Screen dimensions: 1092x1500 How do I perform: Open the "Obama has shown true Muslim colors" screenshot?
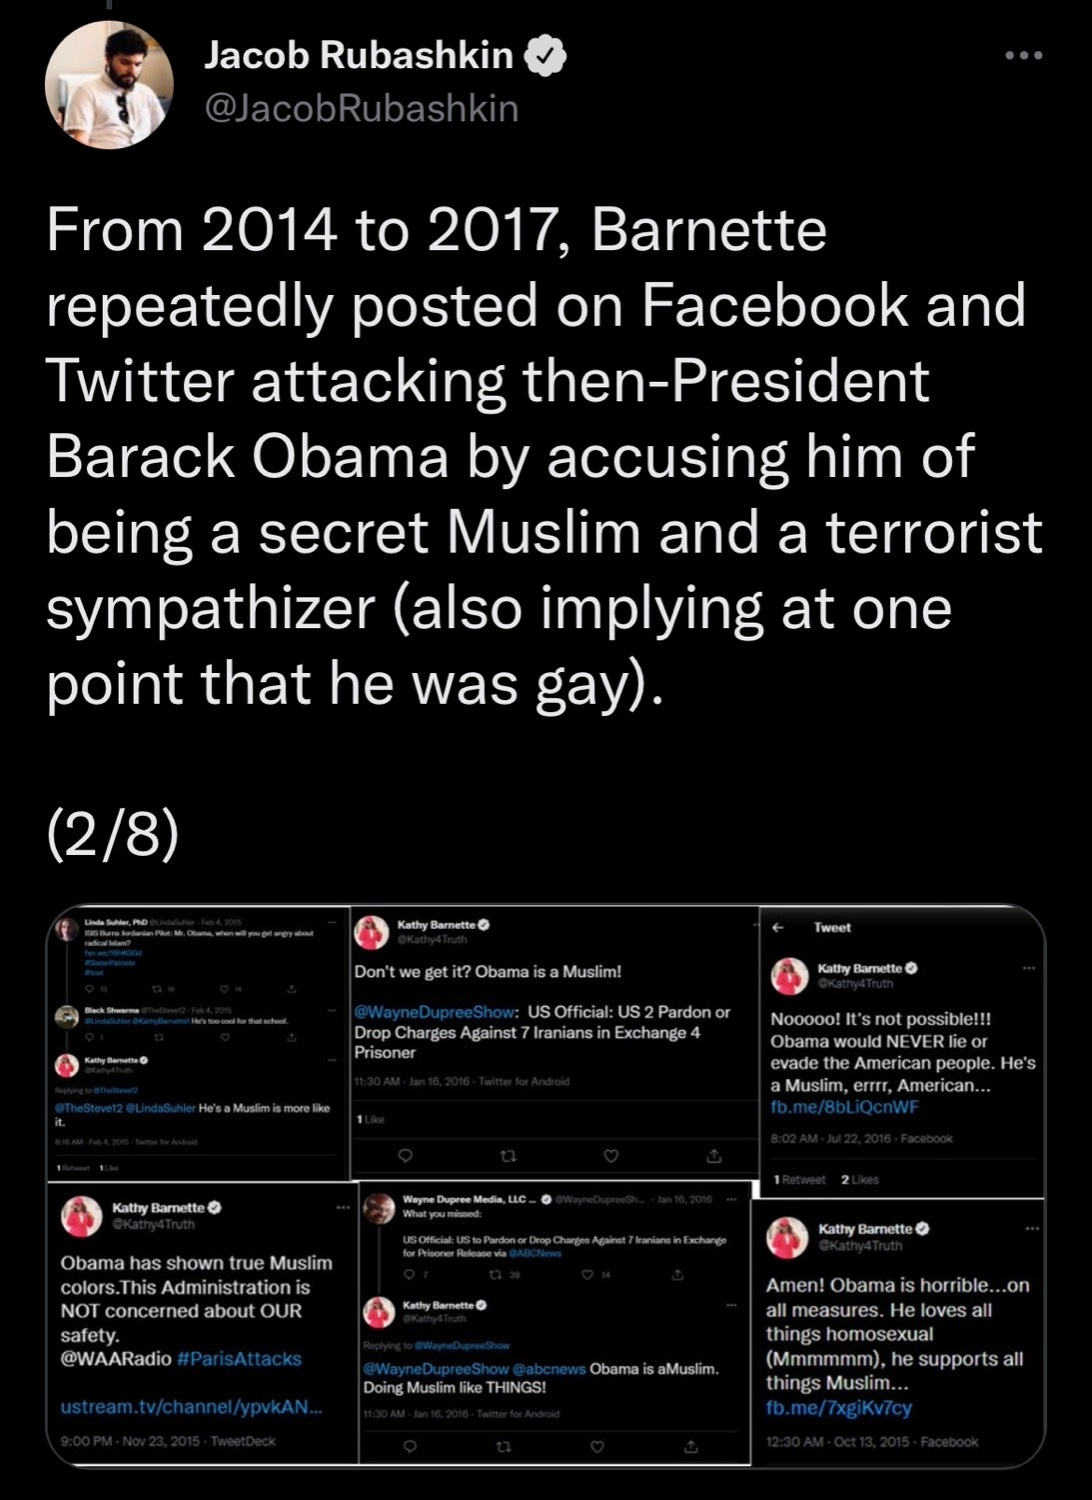(x=202, y=1324)
